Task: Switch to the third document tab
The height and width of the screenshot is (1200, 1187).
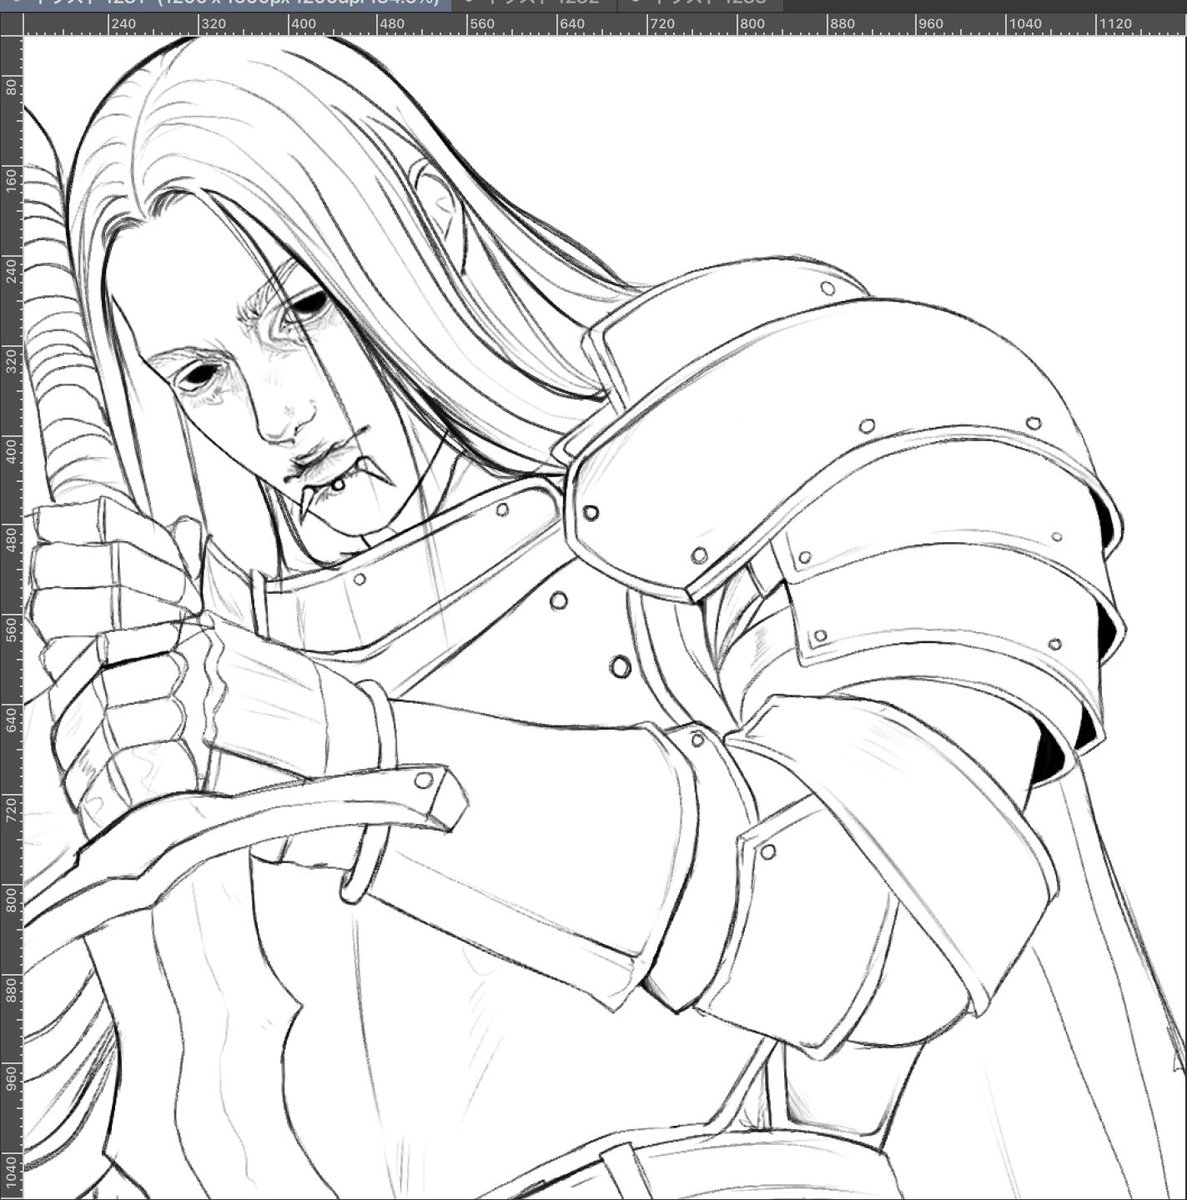Action: point(700,4)
